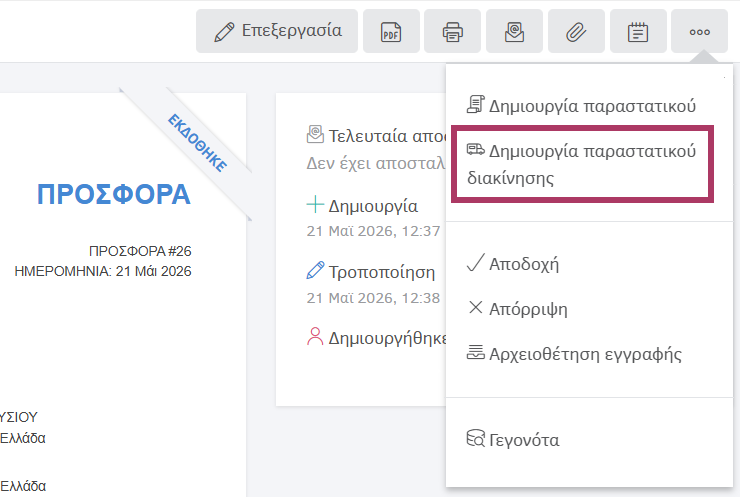Screen dimensions: 740x497
Task: Open Γεγονότα events entry
Action: pyautogui.click(x=513, y=439)
